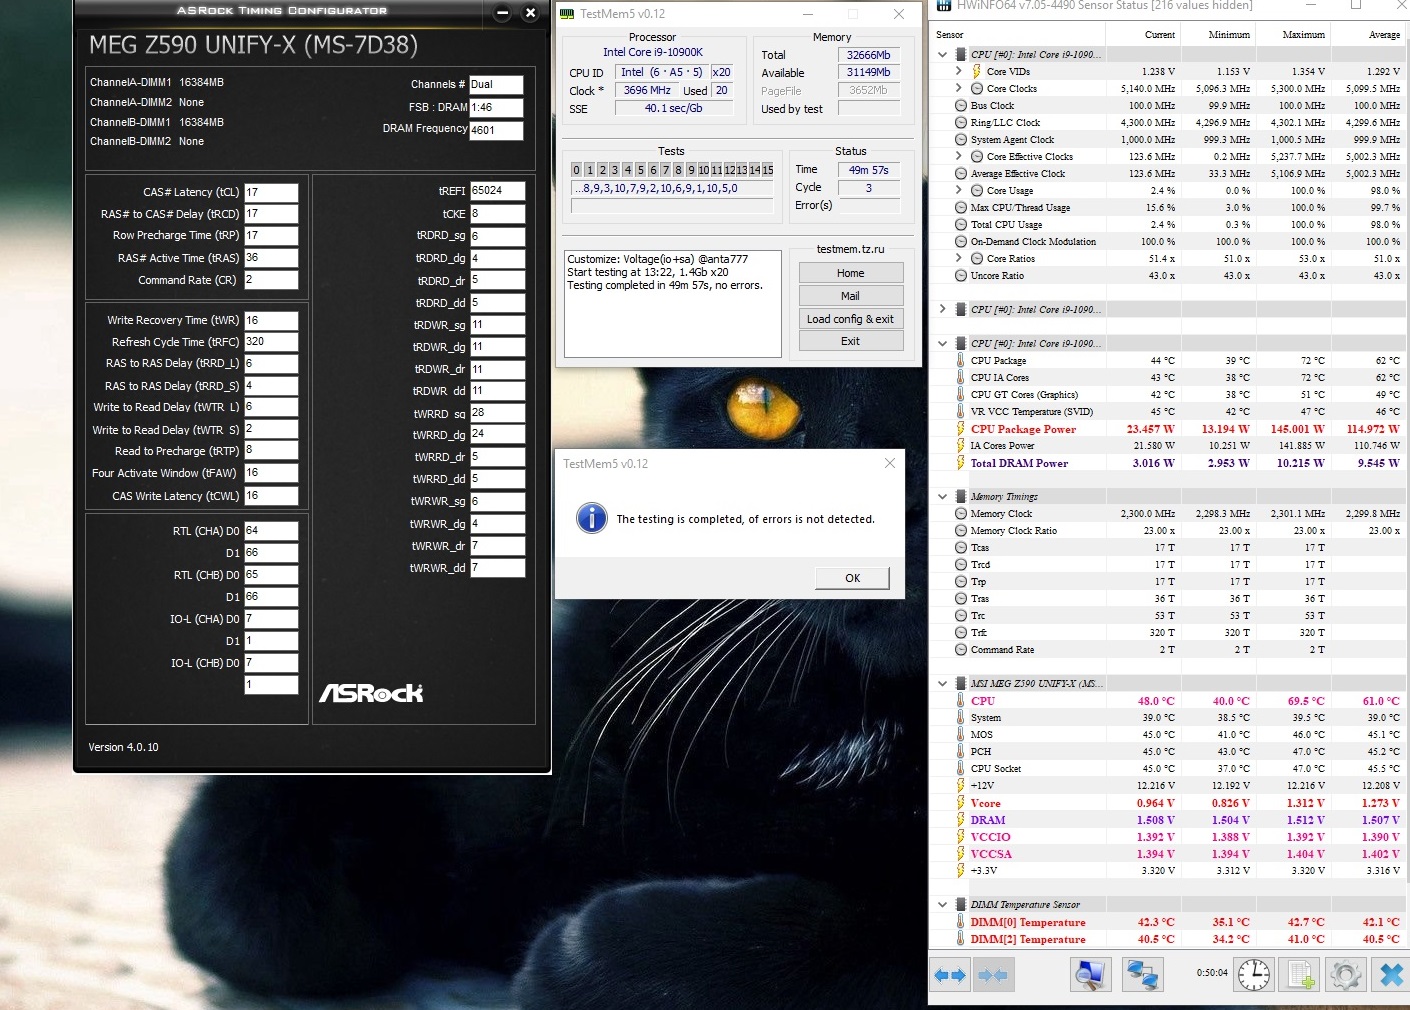This screenshot has height=1010, width=1410.
Task: Click the Command Rate (CR) field
Action: coord(271,280)
